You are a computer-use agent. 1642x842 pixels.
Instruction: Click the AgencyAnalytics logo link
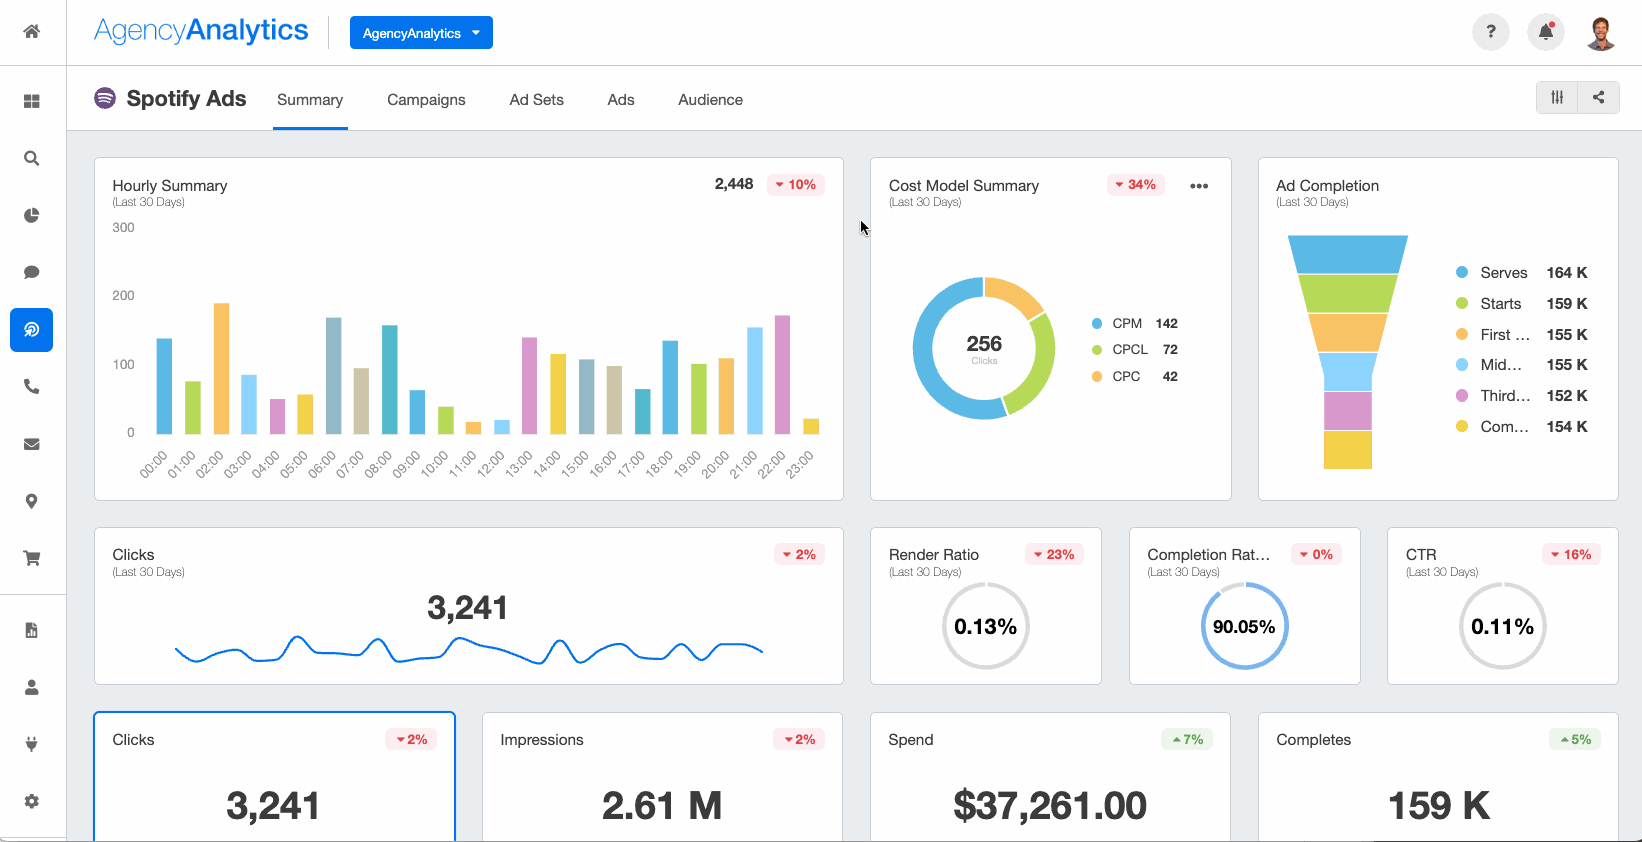pyautogui.click(x=201, y=31)
